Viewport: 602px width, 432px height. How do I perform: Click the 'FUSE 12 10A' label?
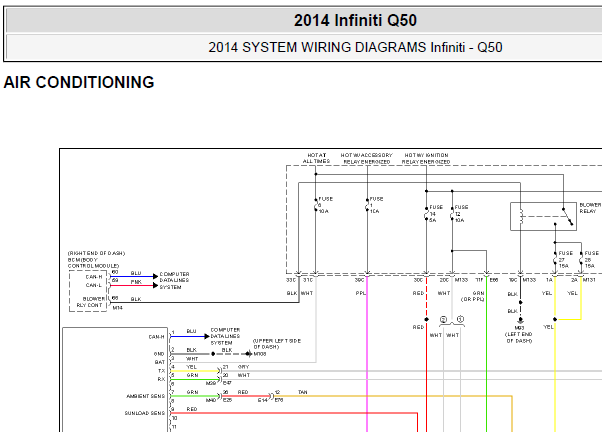tap(461, 214)
